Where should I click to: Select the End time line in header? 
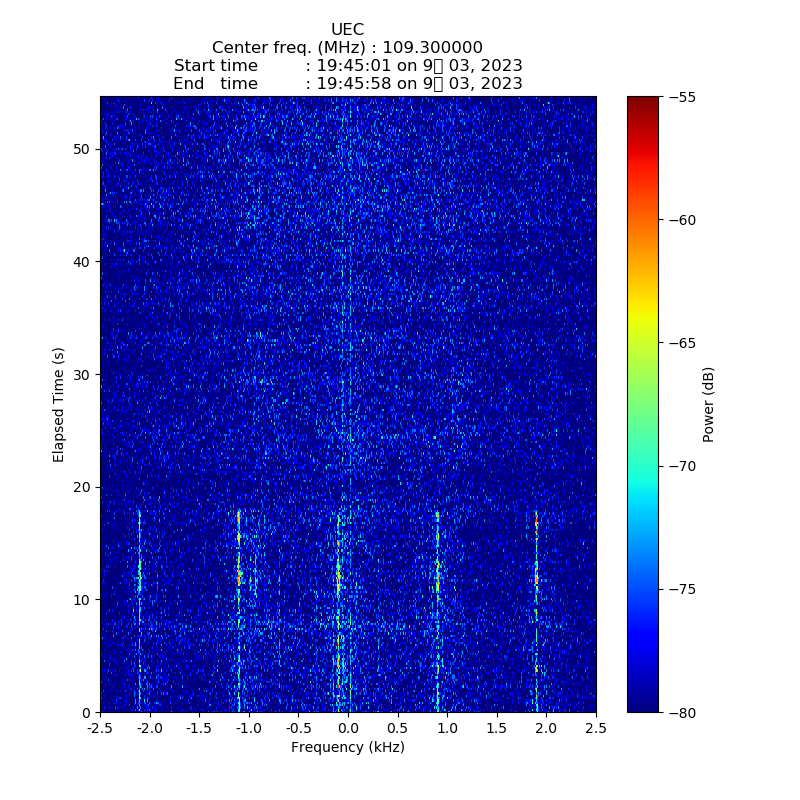tap(347, 84)
